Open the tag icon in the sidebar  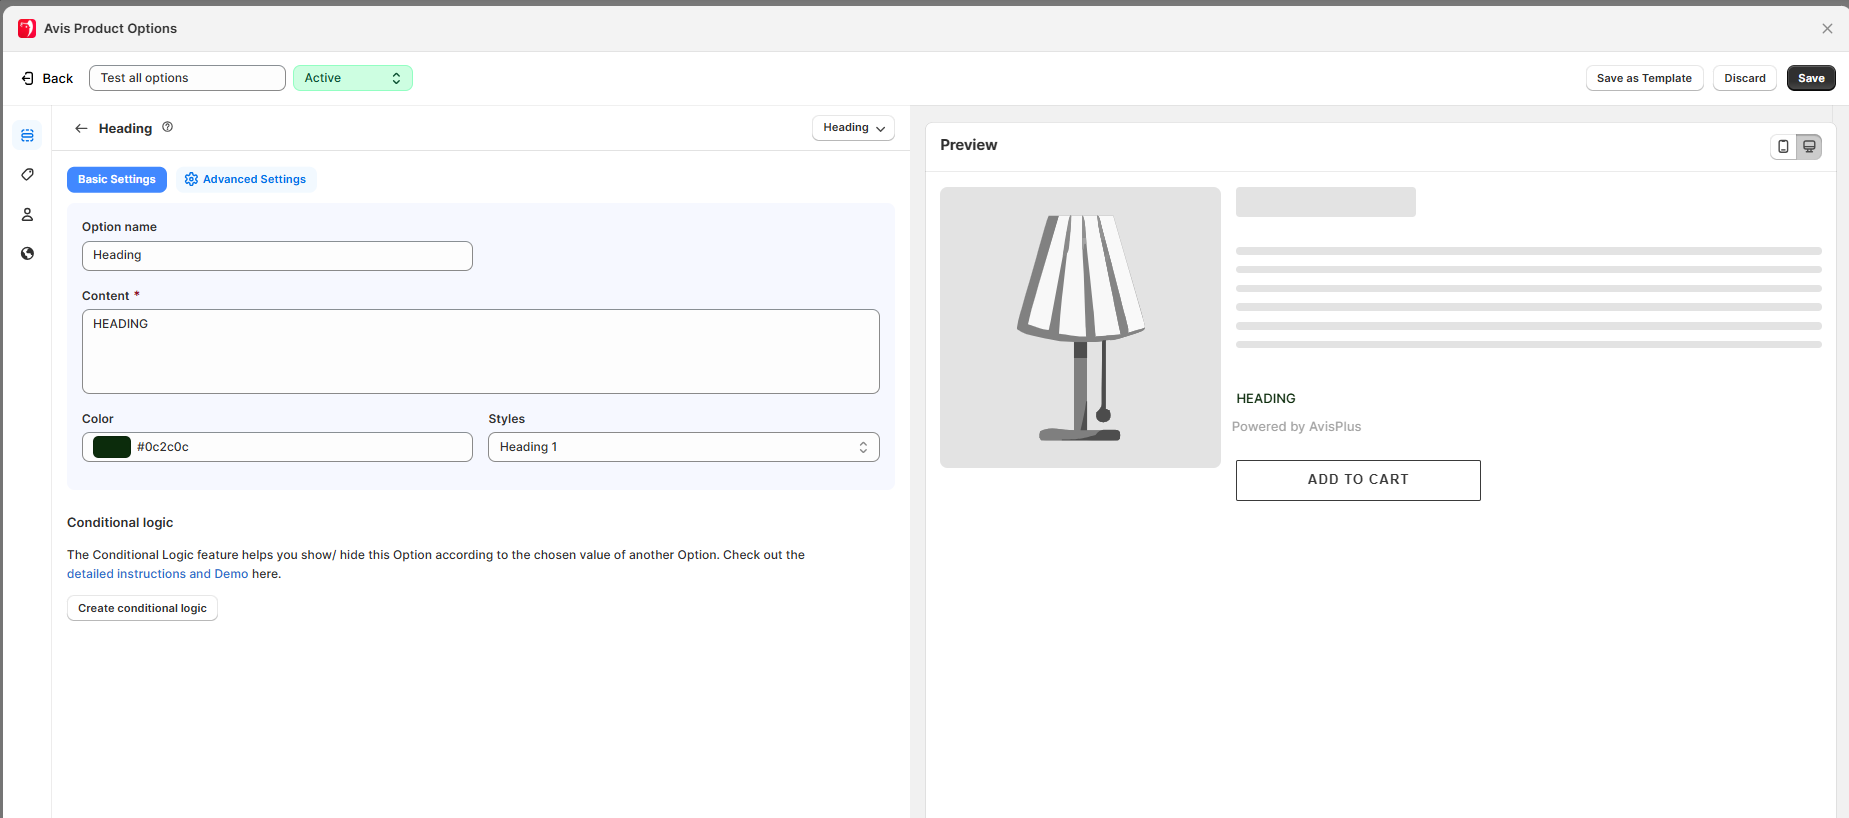point(27,175)
